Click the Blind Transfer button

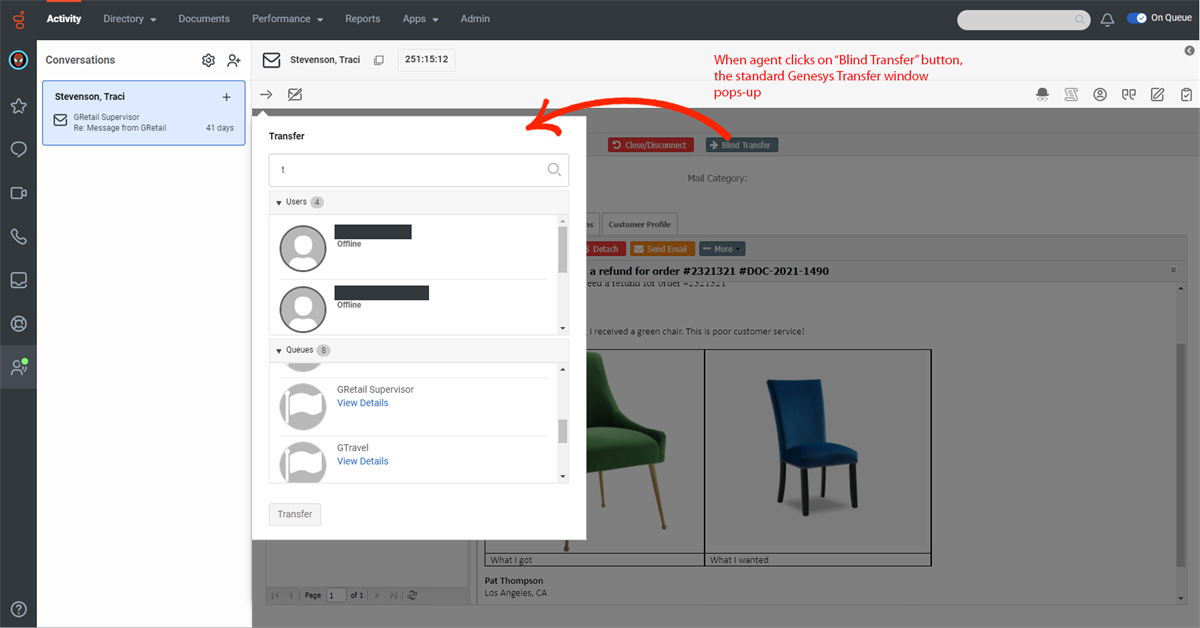741,145
